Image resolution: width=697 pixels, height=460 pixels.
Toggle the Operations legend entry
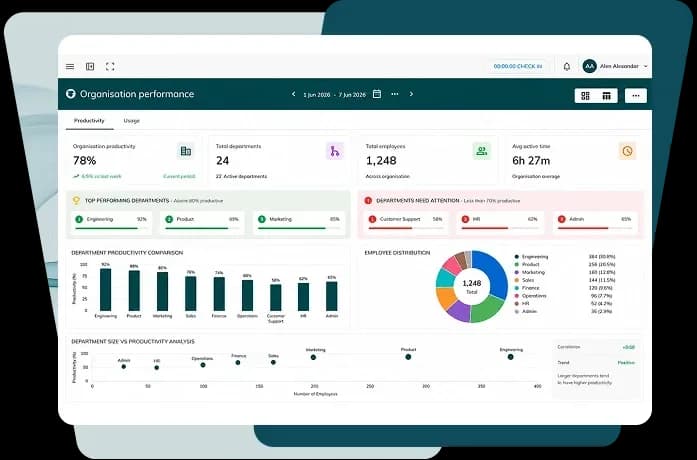pyautogui.click(x=530, y=296)
